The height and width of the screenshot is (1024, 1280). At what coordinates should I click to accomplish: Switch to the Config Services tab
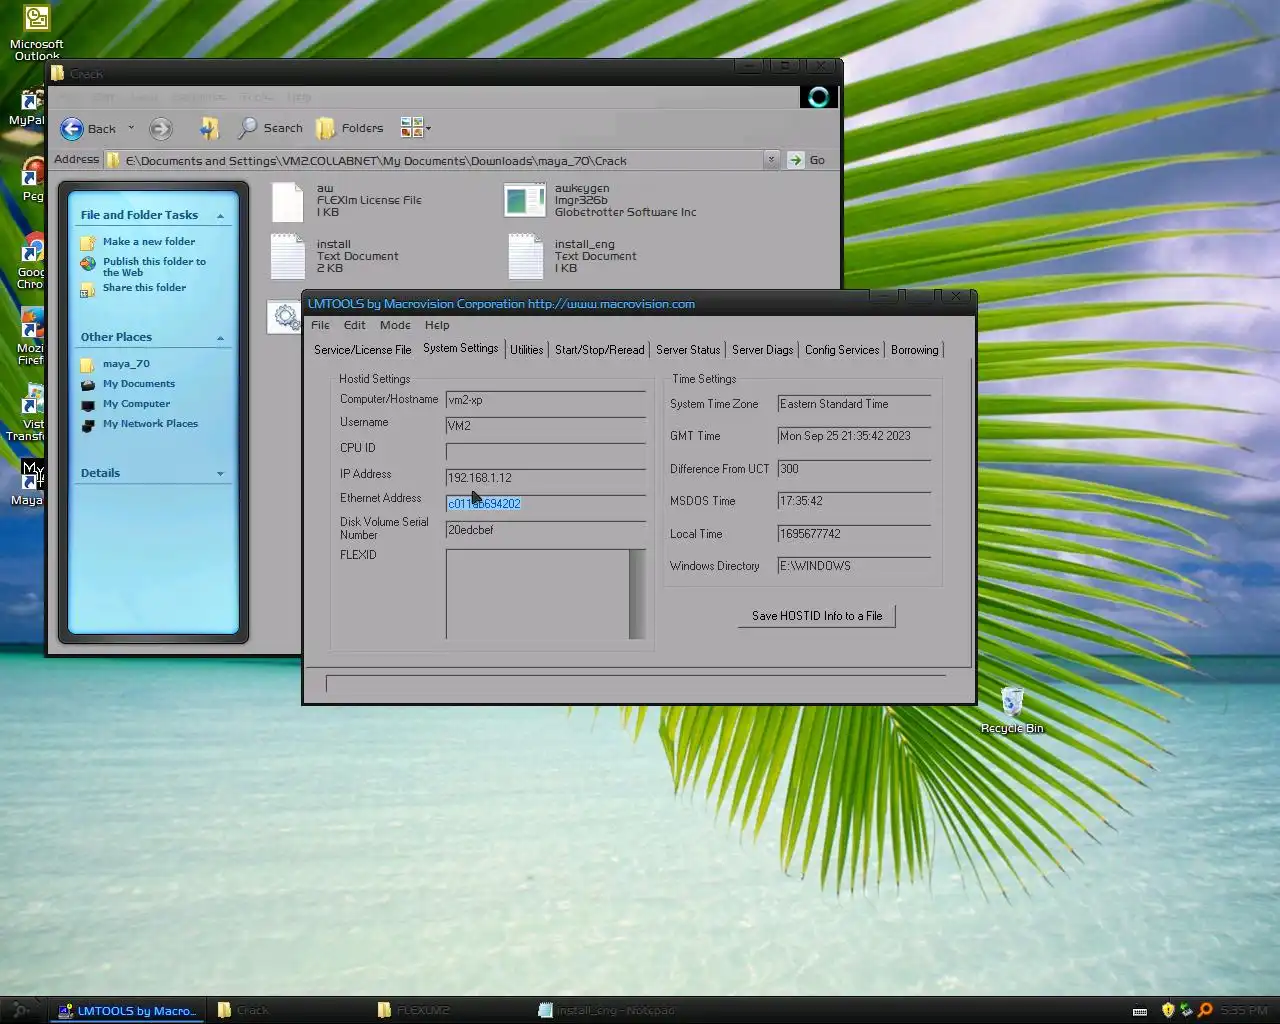click(x=842, y=350)
